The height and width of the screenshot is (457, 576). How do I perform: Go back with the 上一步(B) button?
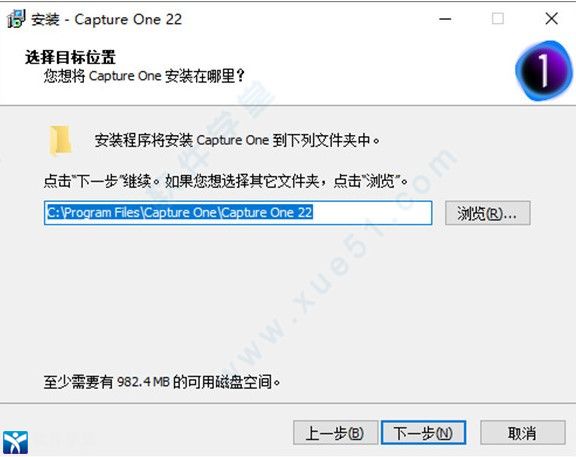[x=335, y=433]
